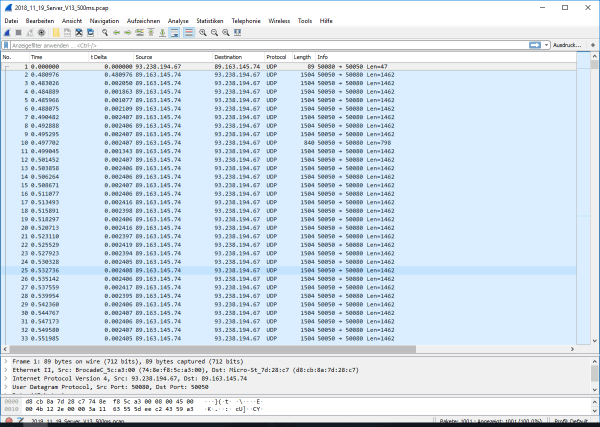This screenshot has width=600, height=427.
Task: Click the display filter input field
Action: click(270, 45)
